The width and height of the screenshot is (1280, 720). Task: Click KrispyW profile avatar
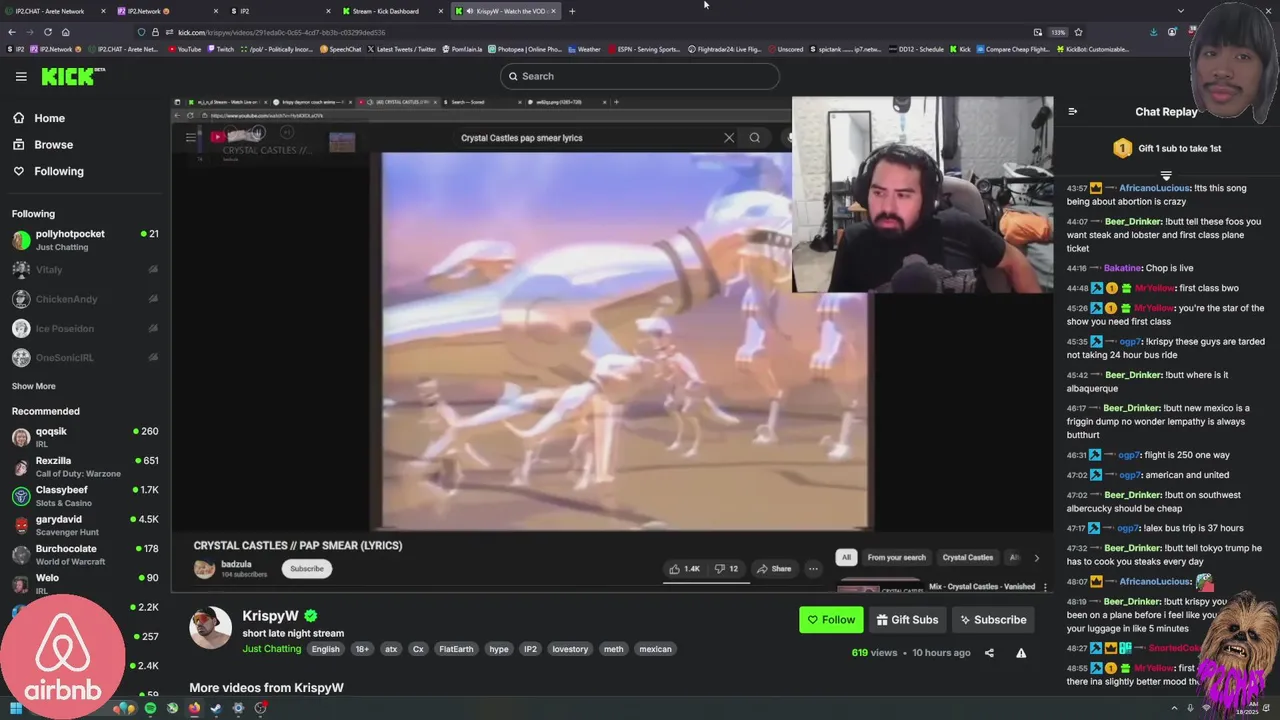pyautogui.click(x=210, y=627)
